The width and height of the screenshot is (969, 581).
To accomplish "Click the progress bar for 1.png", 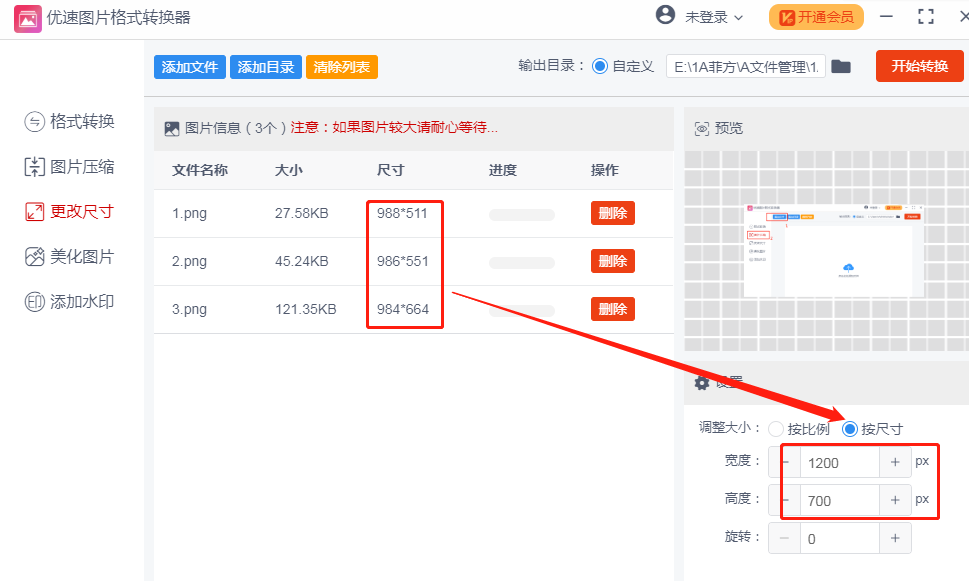I will (x=522, y=214).
